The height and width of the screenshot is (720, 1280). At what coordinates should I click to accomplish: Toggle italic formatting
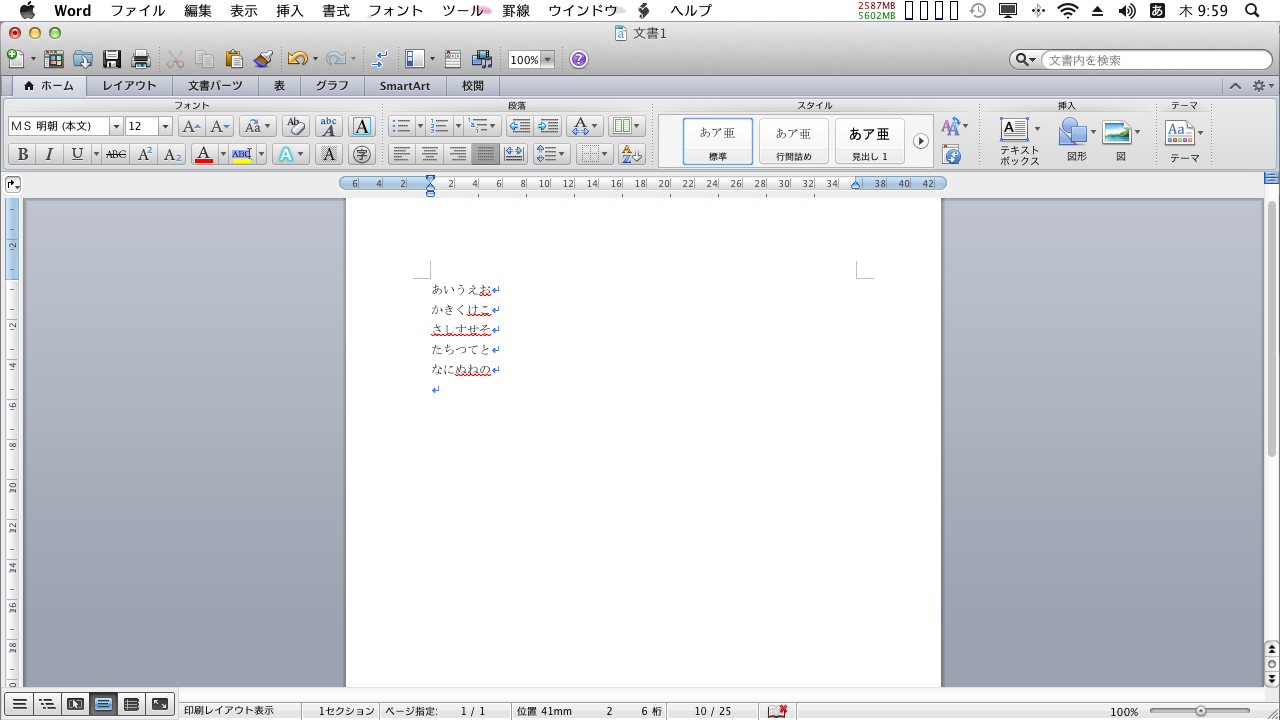[49, 154]
